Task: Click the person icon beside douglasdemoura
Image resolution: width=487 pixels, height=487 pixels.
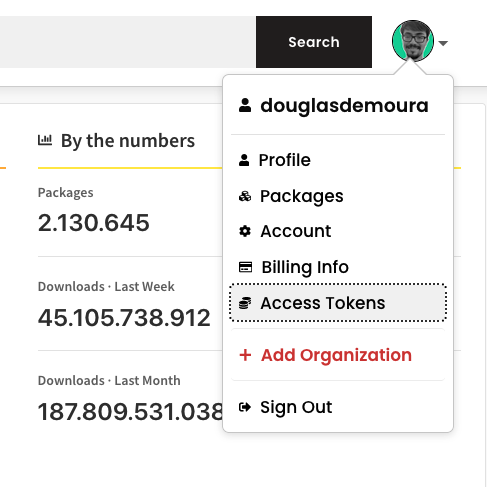Action: point(245,105)
